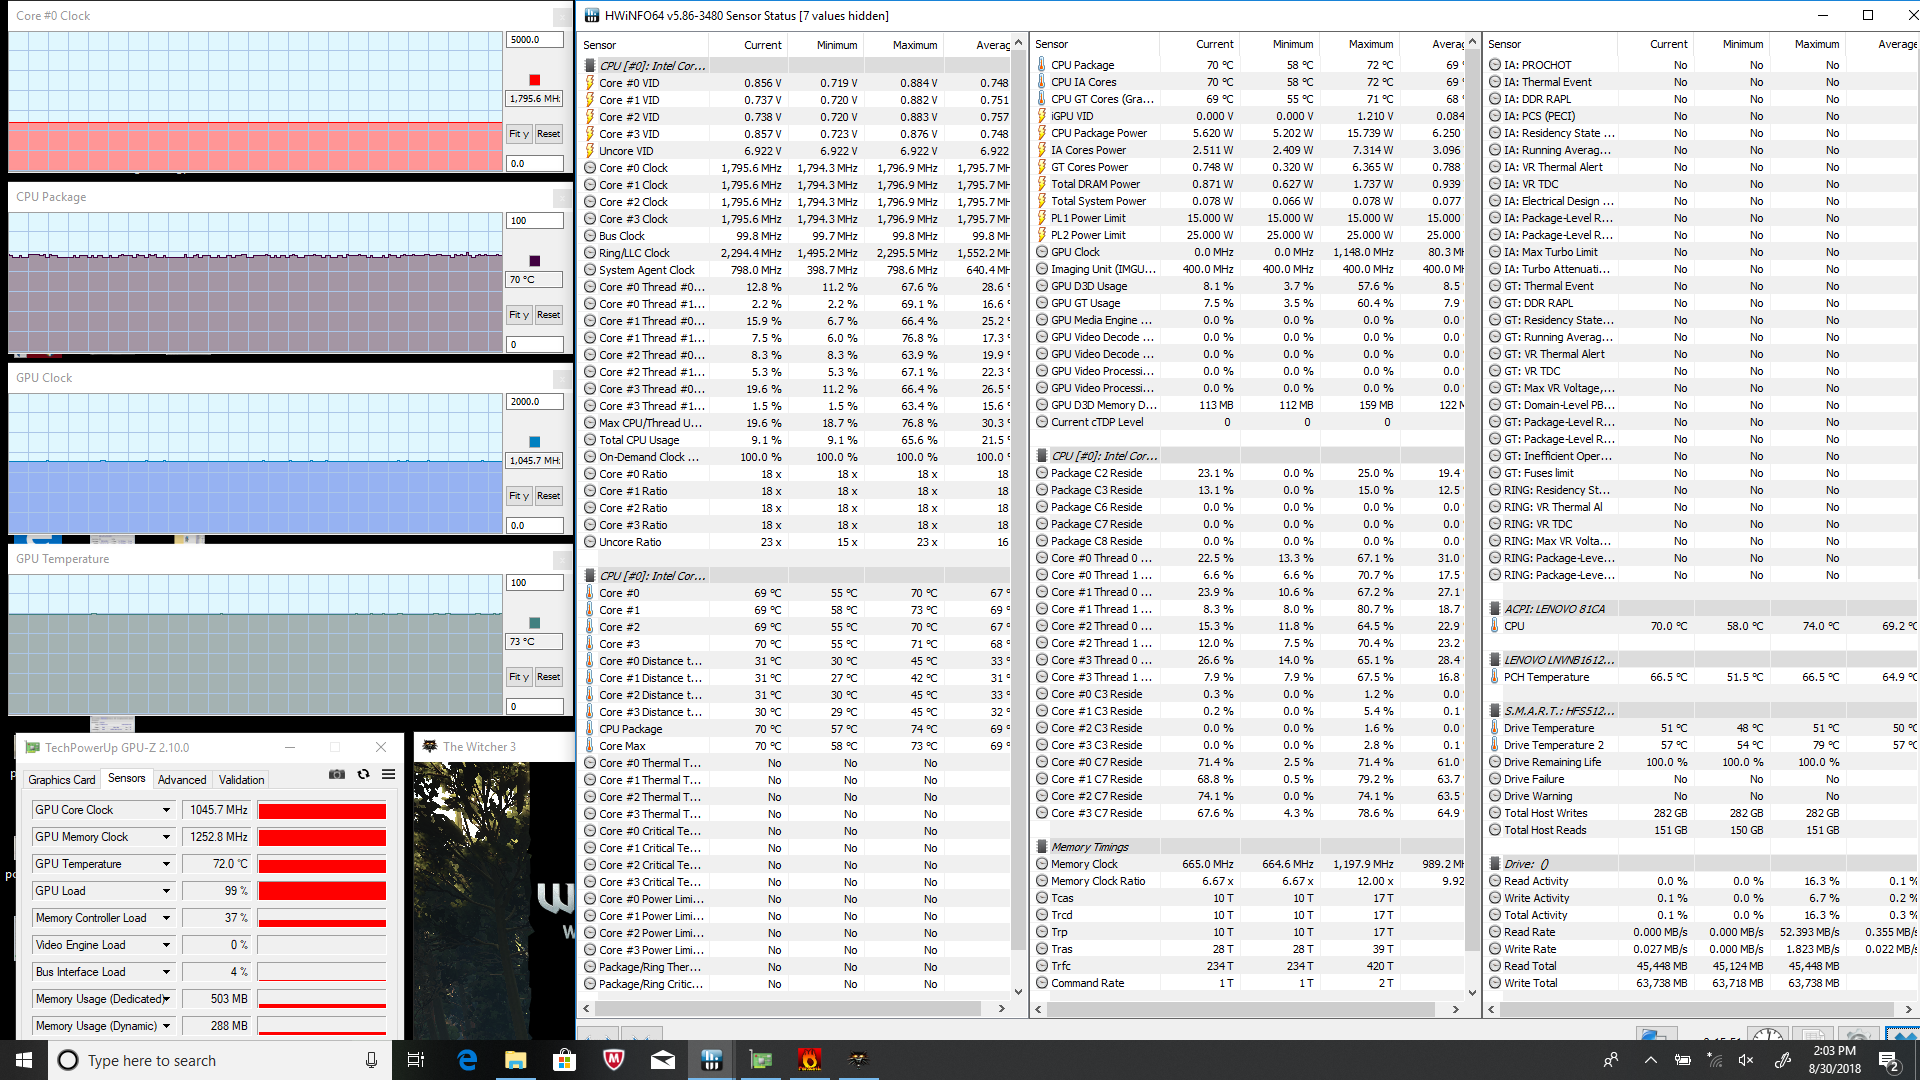The image size is (1920, 1080).
Task: Click Reset in the CPU Package graph
Action: (x=548, y=315)
